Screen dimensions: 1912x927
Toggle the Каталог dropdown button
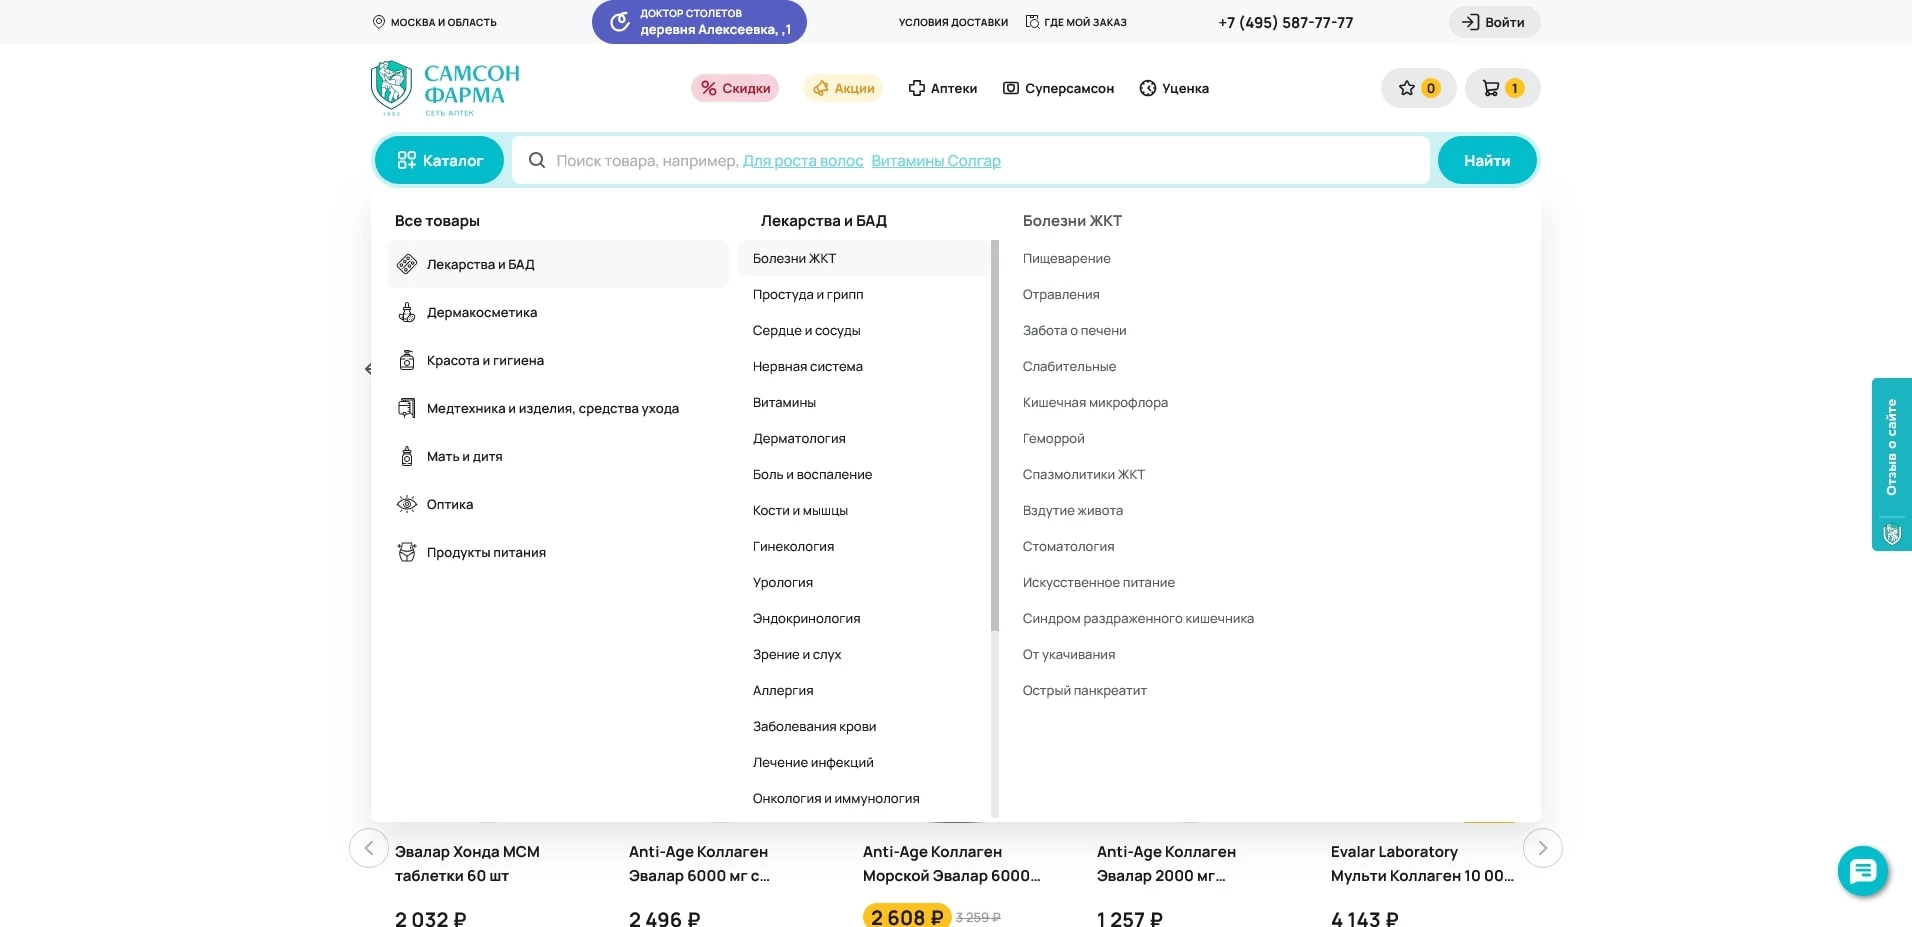(440, 160)
